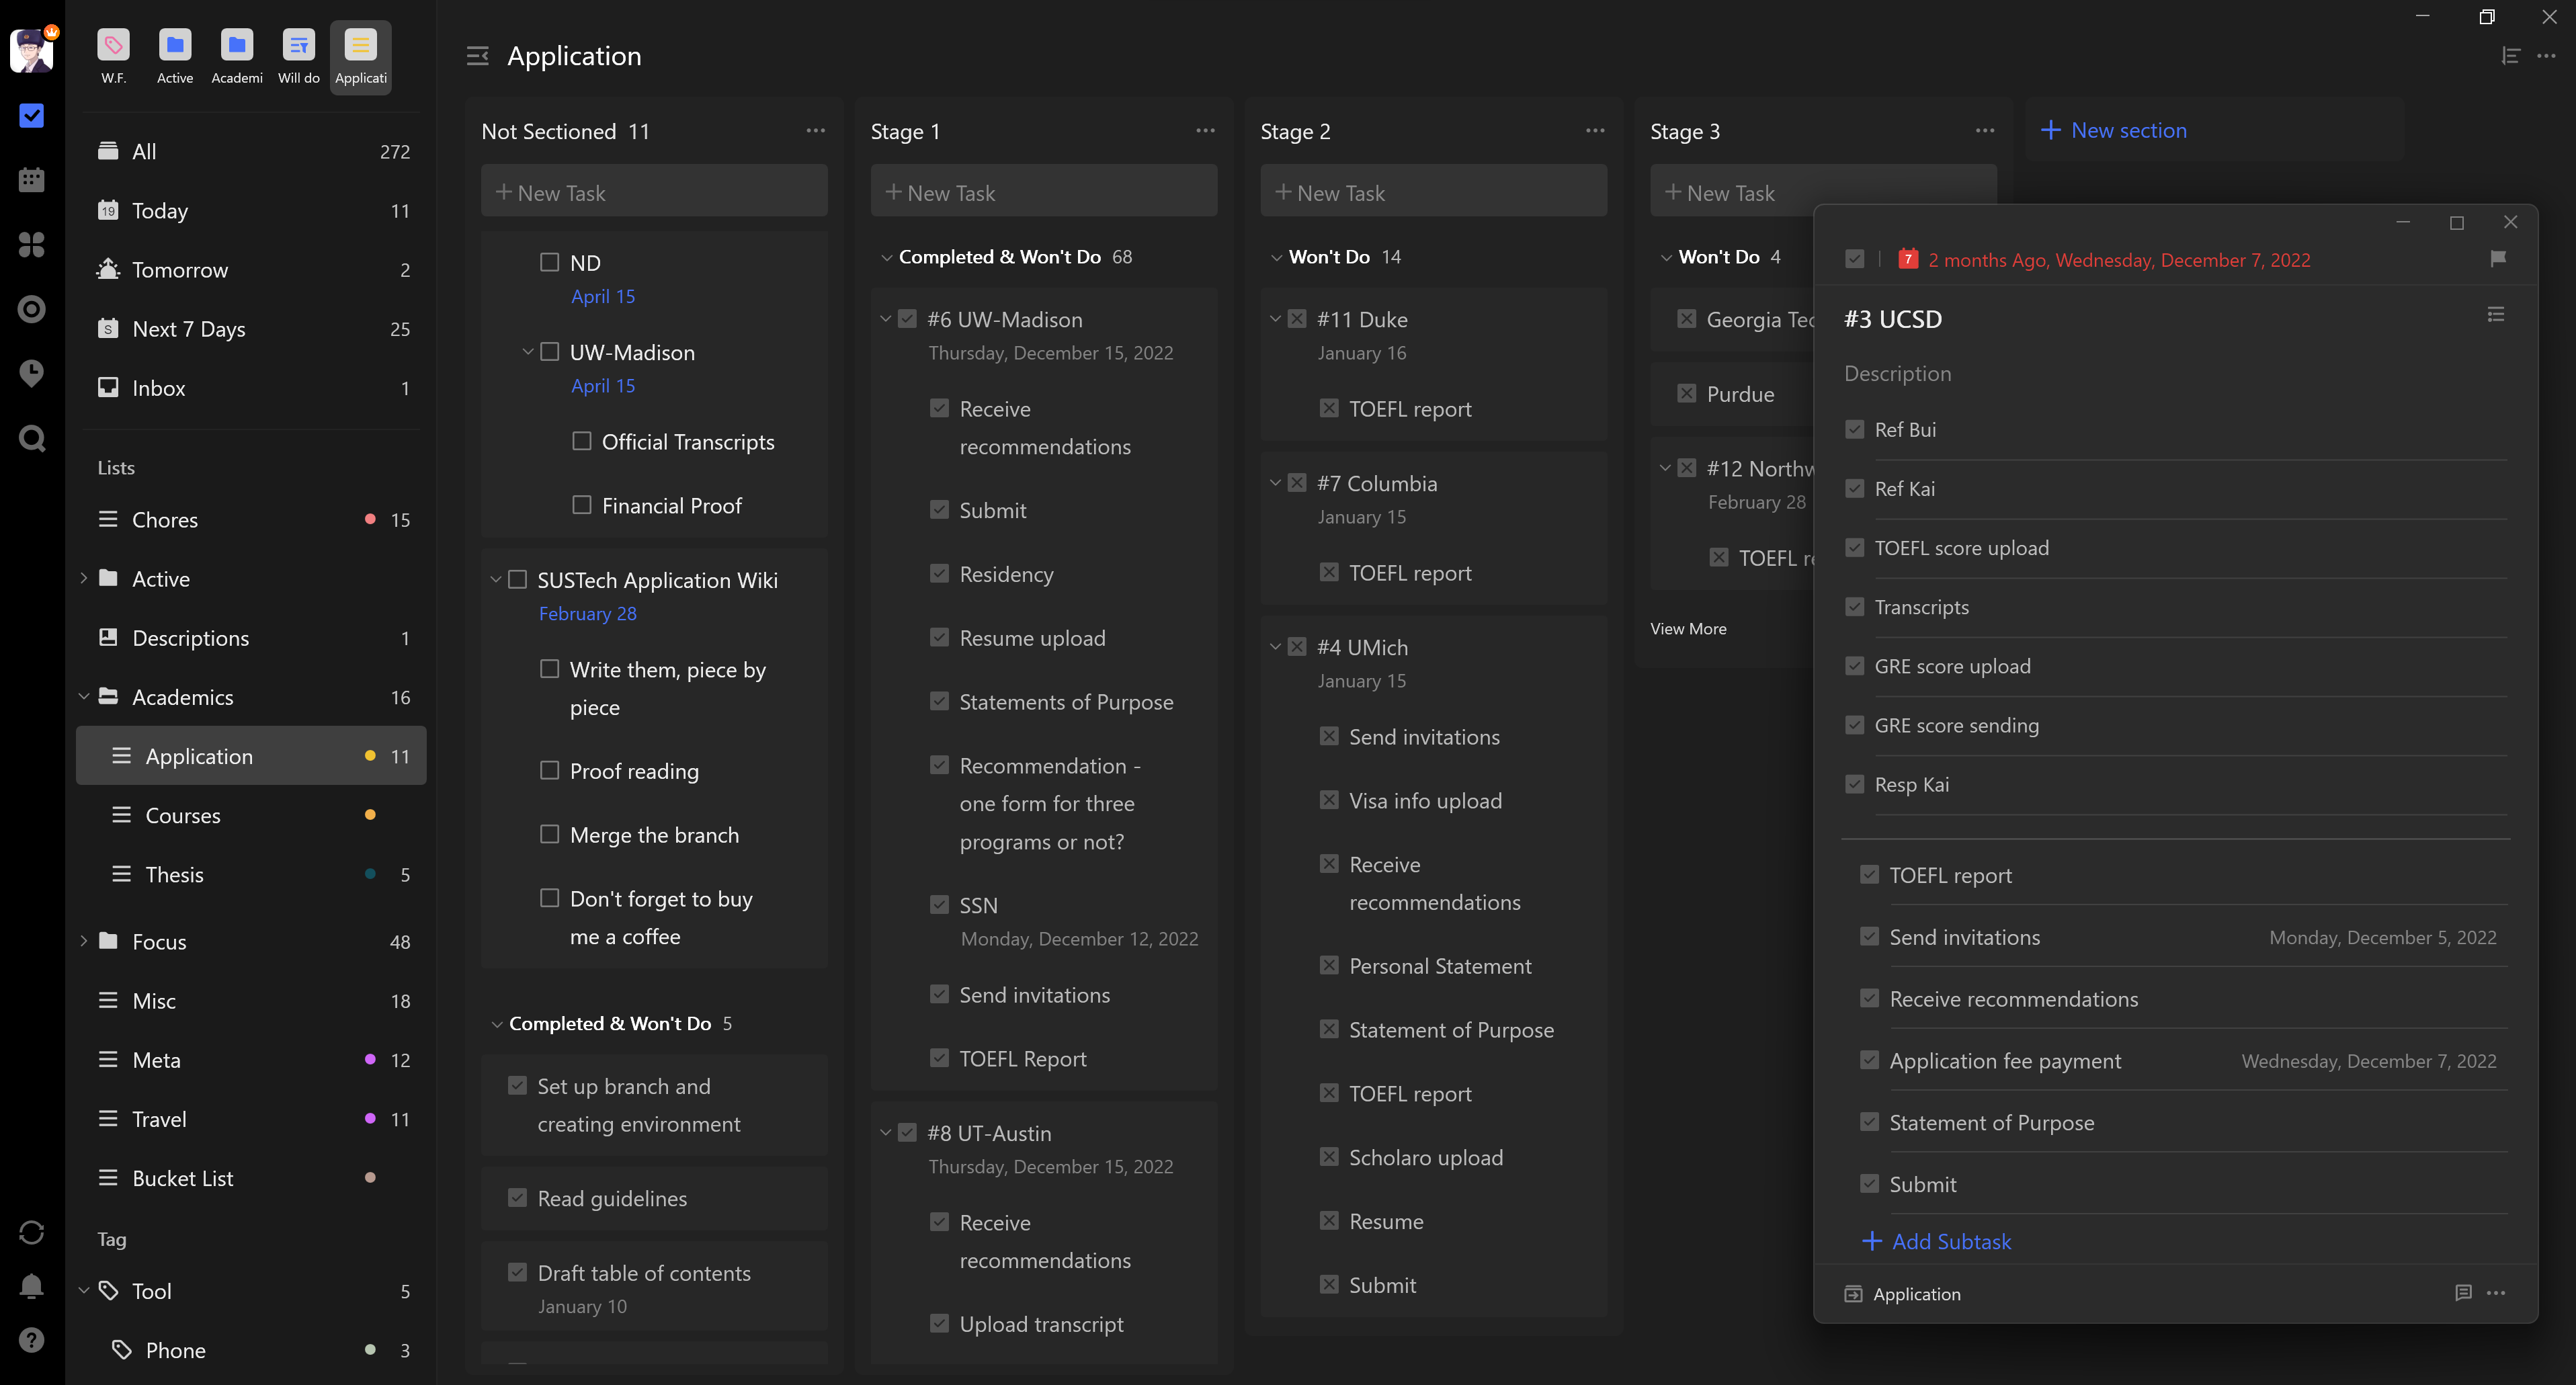The width and height of the screenshot is (2576, 1385).
Task: Check the Proof reading task checkbox
Action: (549, 770)
